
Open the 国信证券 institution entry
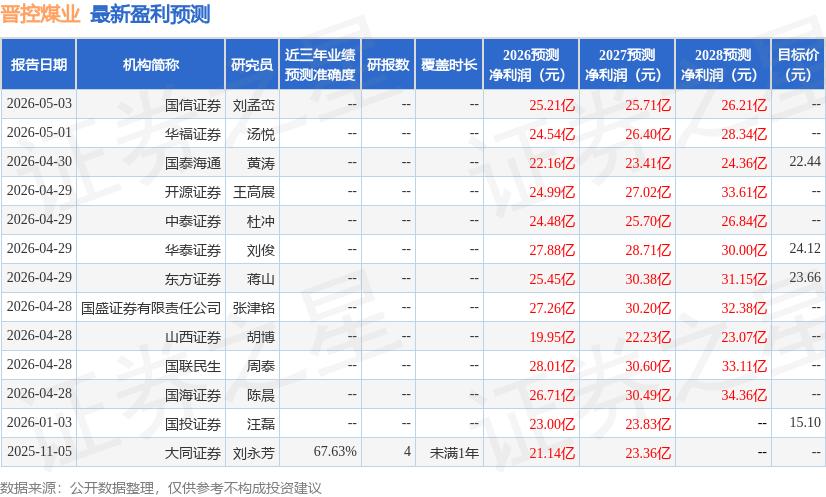(x=193, y=105)
